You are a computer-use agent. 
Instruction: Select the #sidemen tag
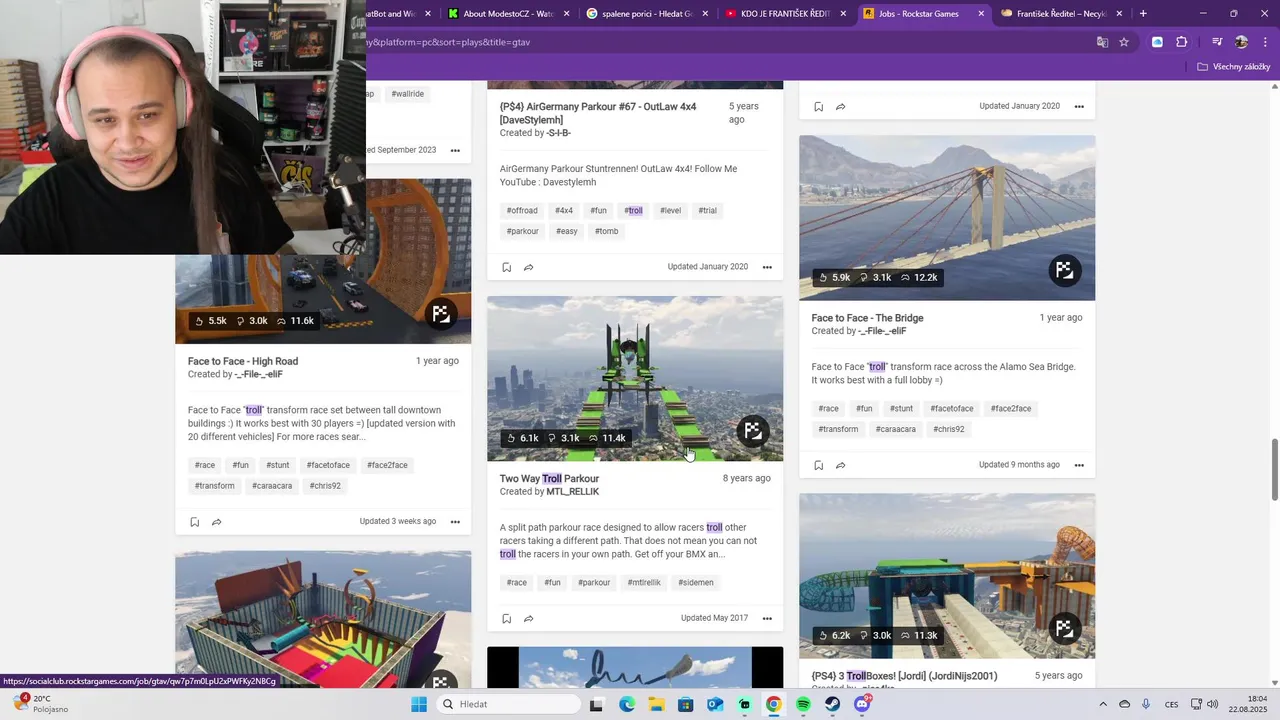696,583
